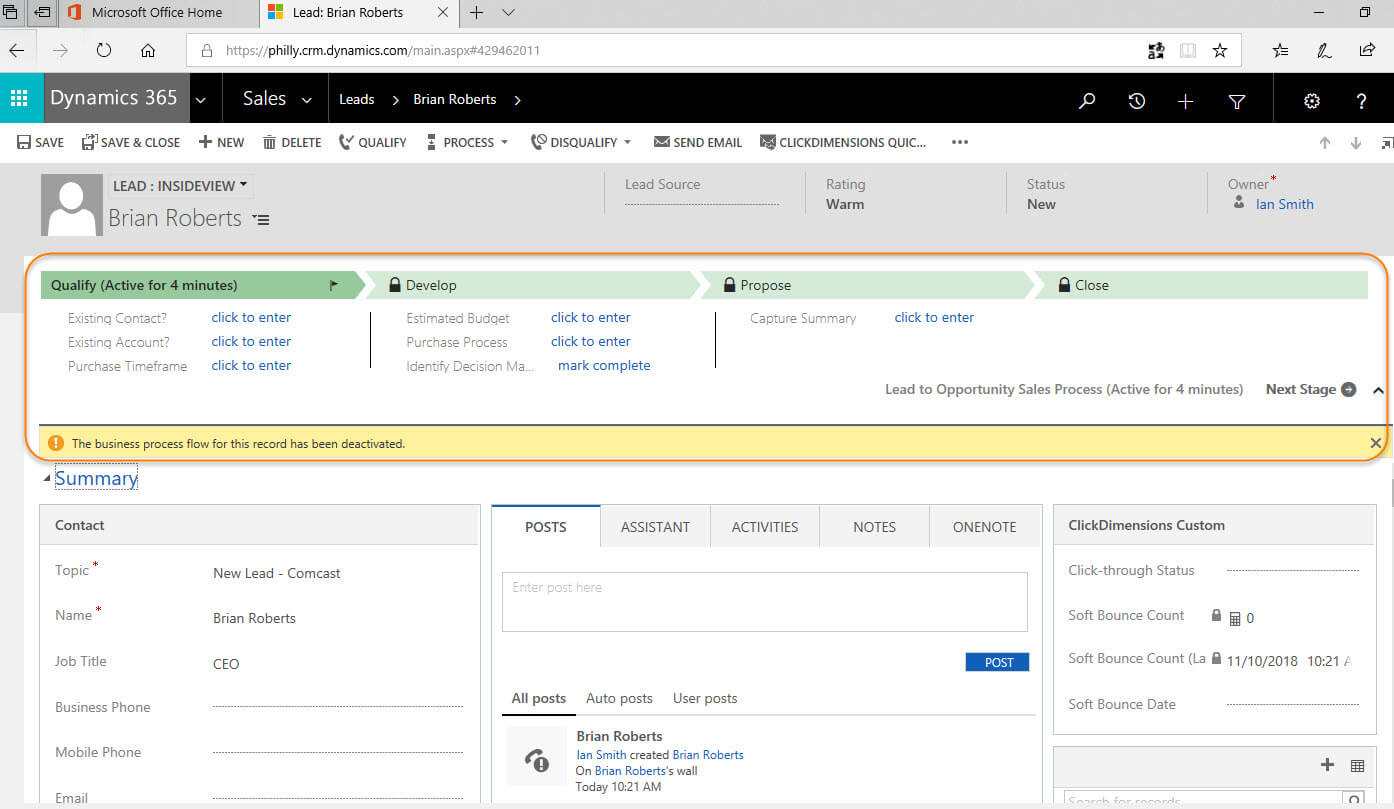Add a record with the plus icon in the subgrid

[1327, 765]
